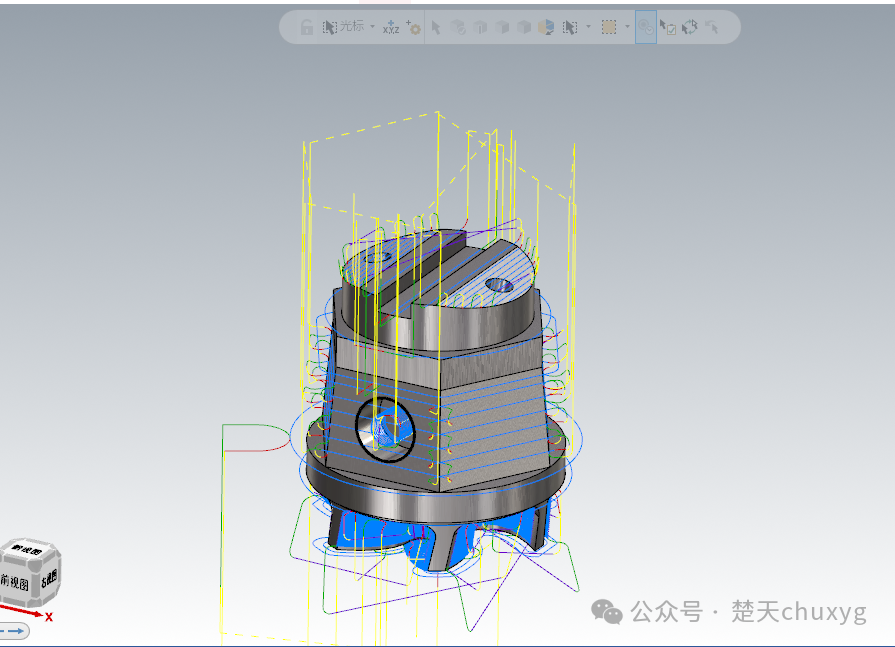895x647 pixels.
Task: Click the unlock padlock icon in selection bar
Action: coord(307,27)
